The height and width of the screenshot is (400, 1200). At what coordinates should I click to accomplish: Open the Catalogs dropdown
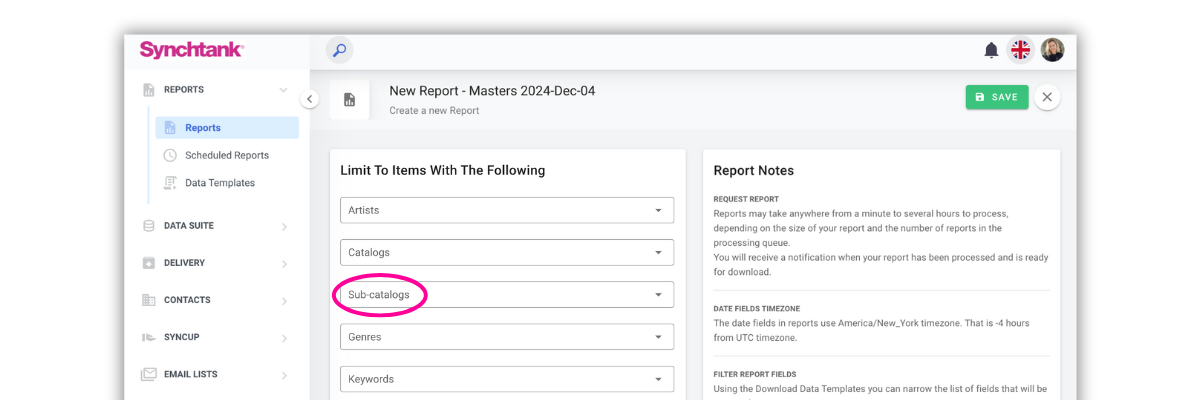pos(506,252)
